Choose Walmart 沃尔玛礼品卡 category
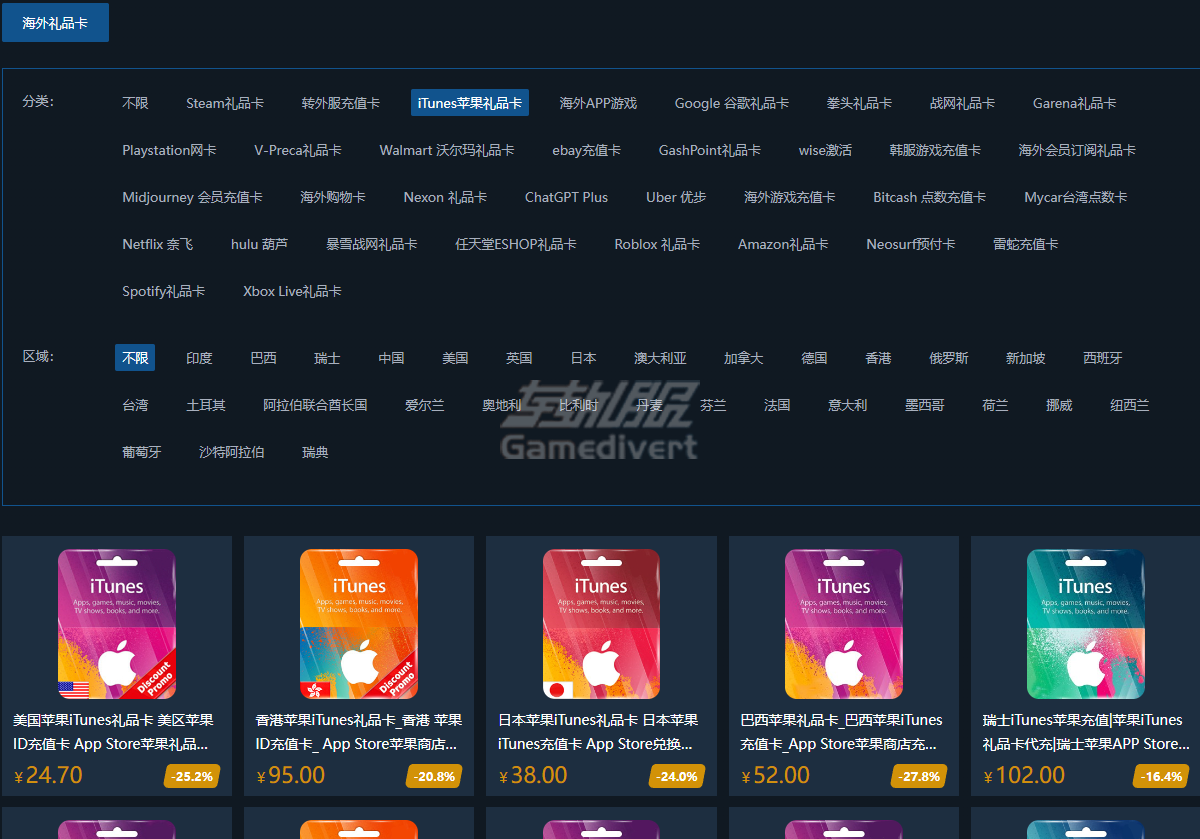1200x839 pixels. click(447, 150)
